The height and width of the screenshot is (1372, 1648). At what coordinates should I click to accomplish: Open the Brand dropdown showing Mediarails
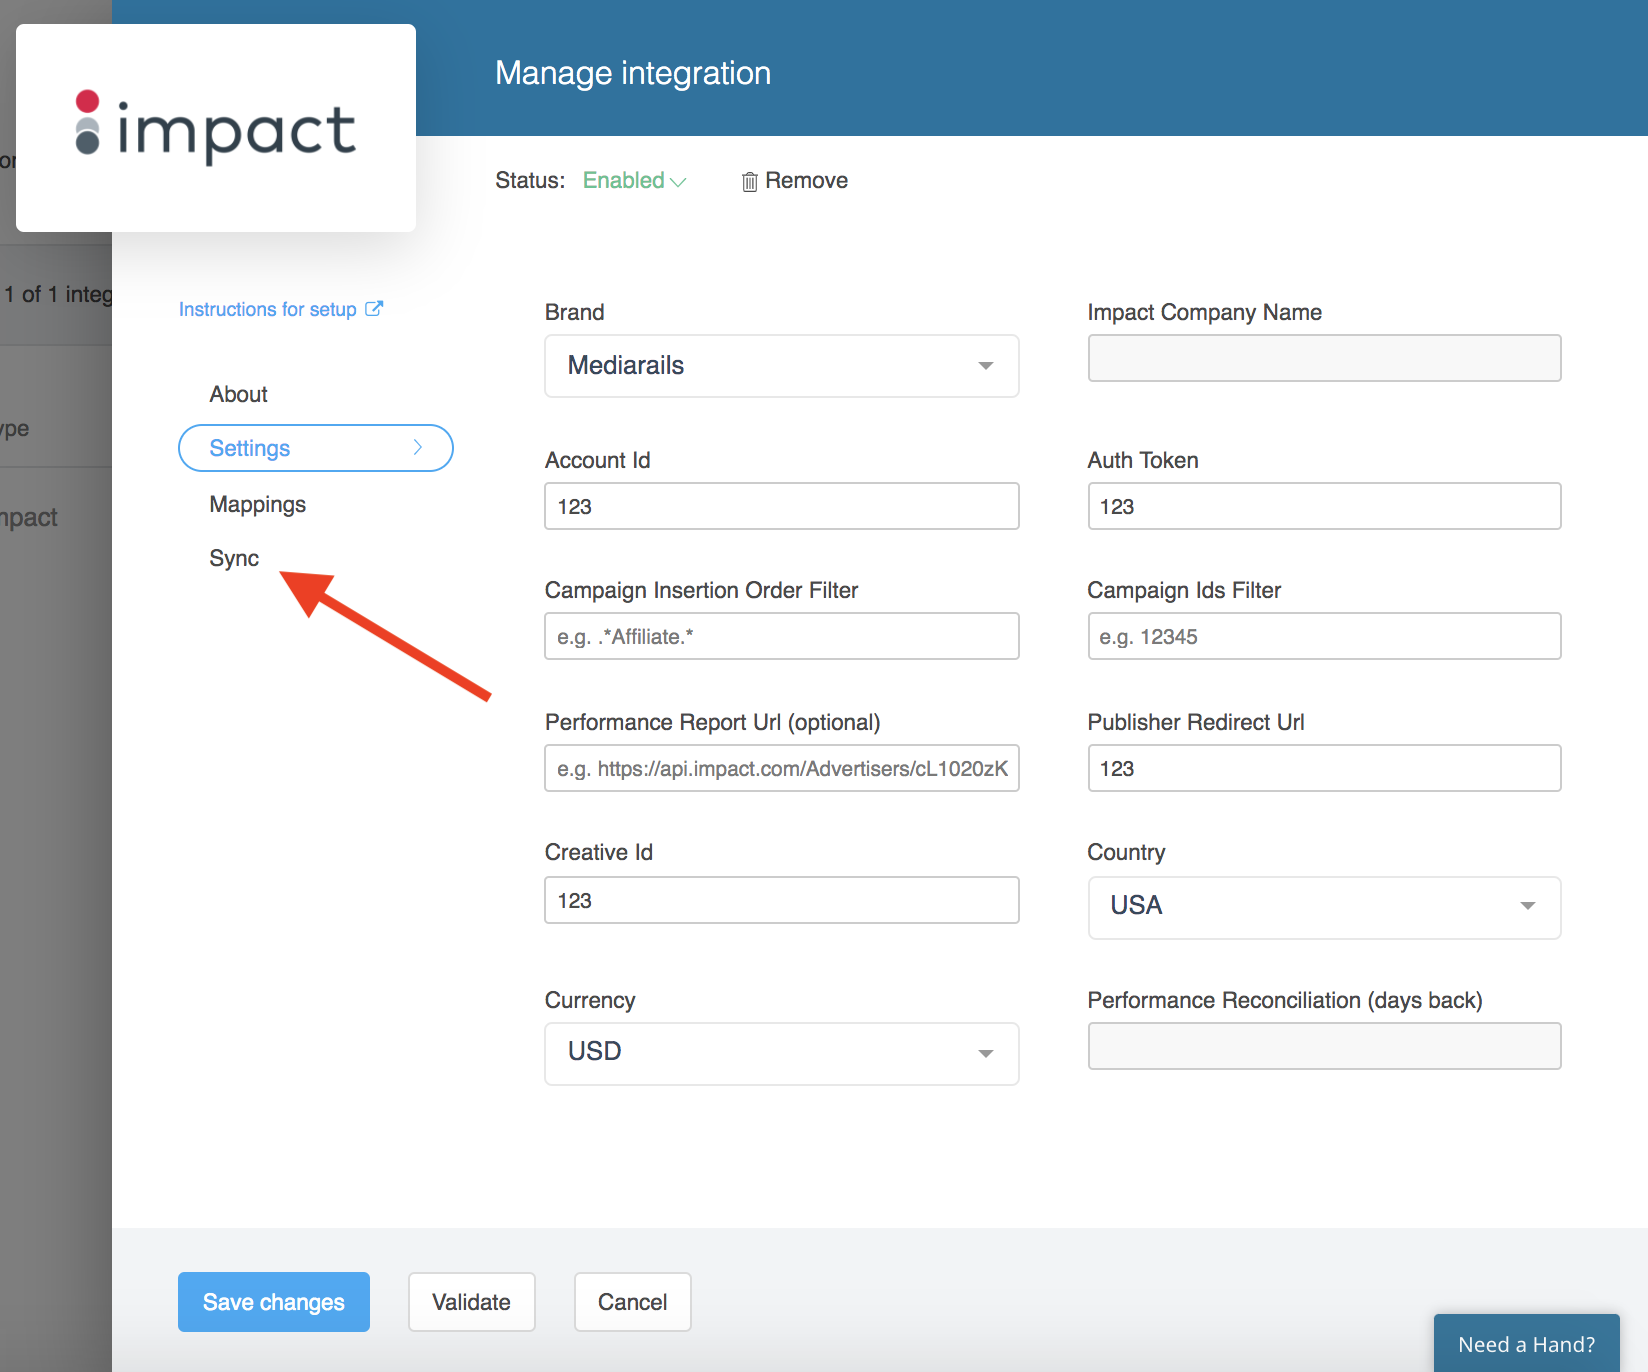(x=781, y=366)
